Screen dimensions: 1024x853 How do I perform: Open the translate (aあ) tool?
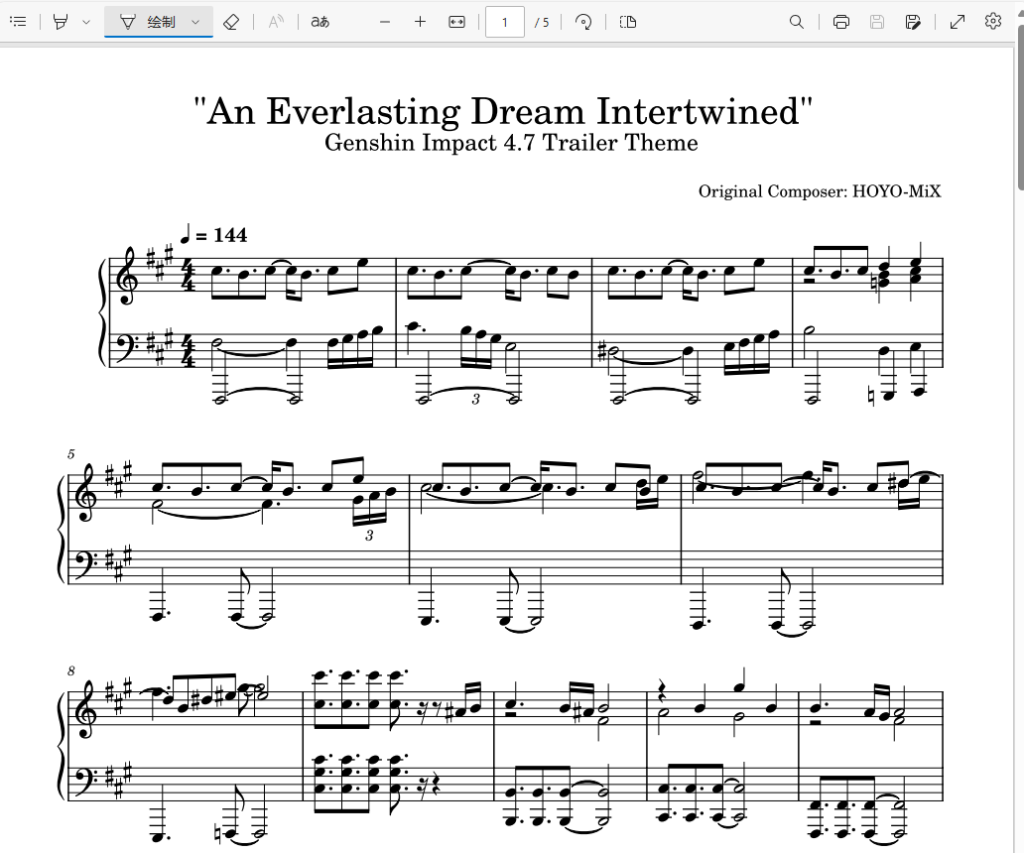(x=320, y=22)
